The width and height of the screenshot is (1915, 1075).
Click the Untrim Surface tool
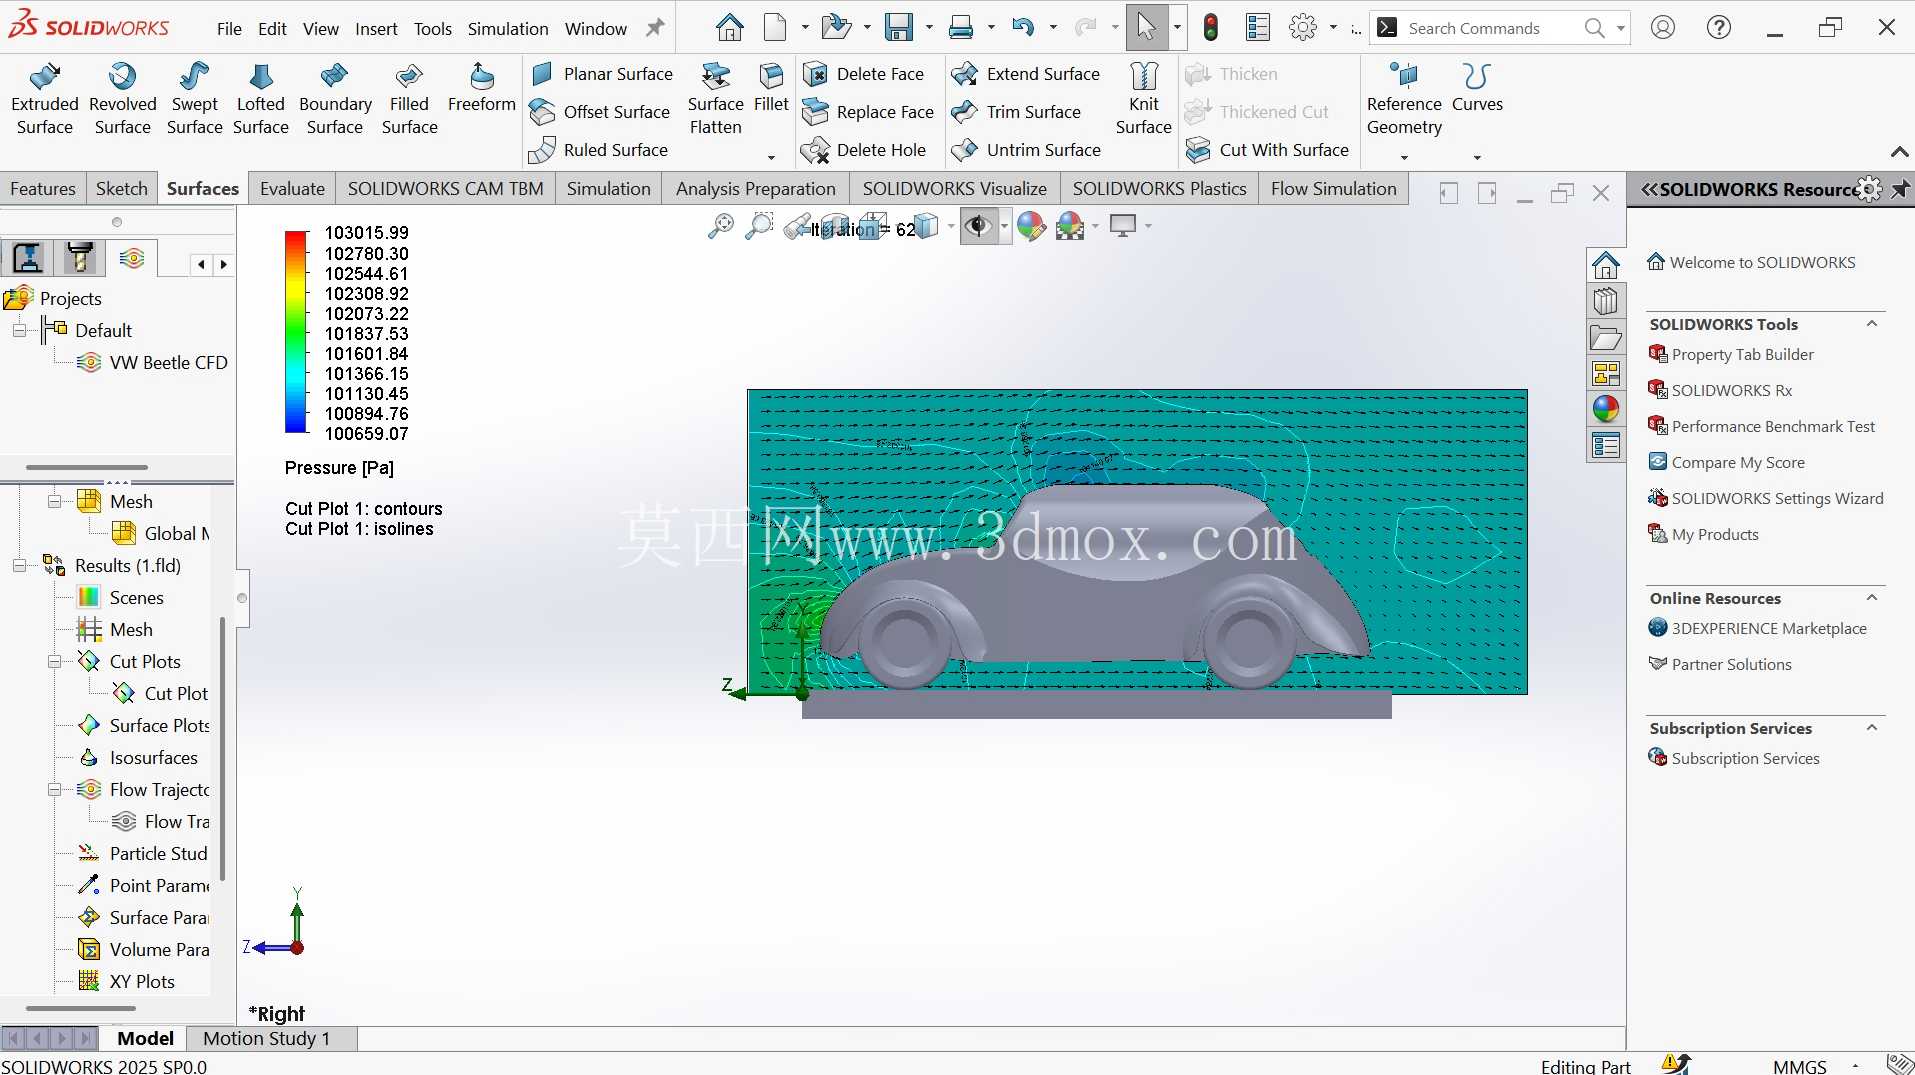1027,150
